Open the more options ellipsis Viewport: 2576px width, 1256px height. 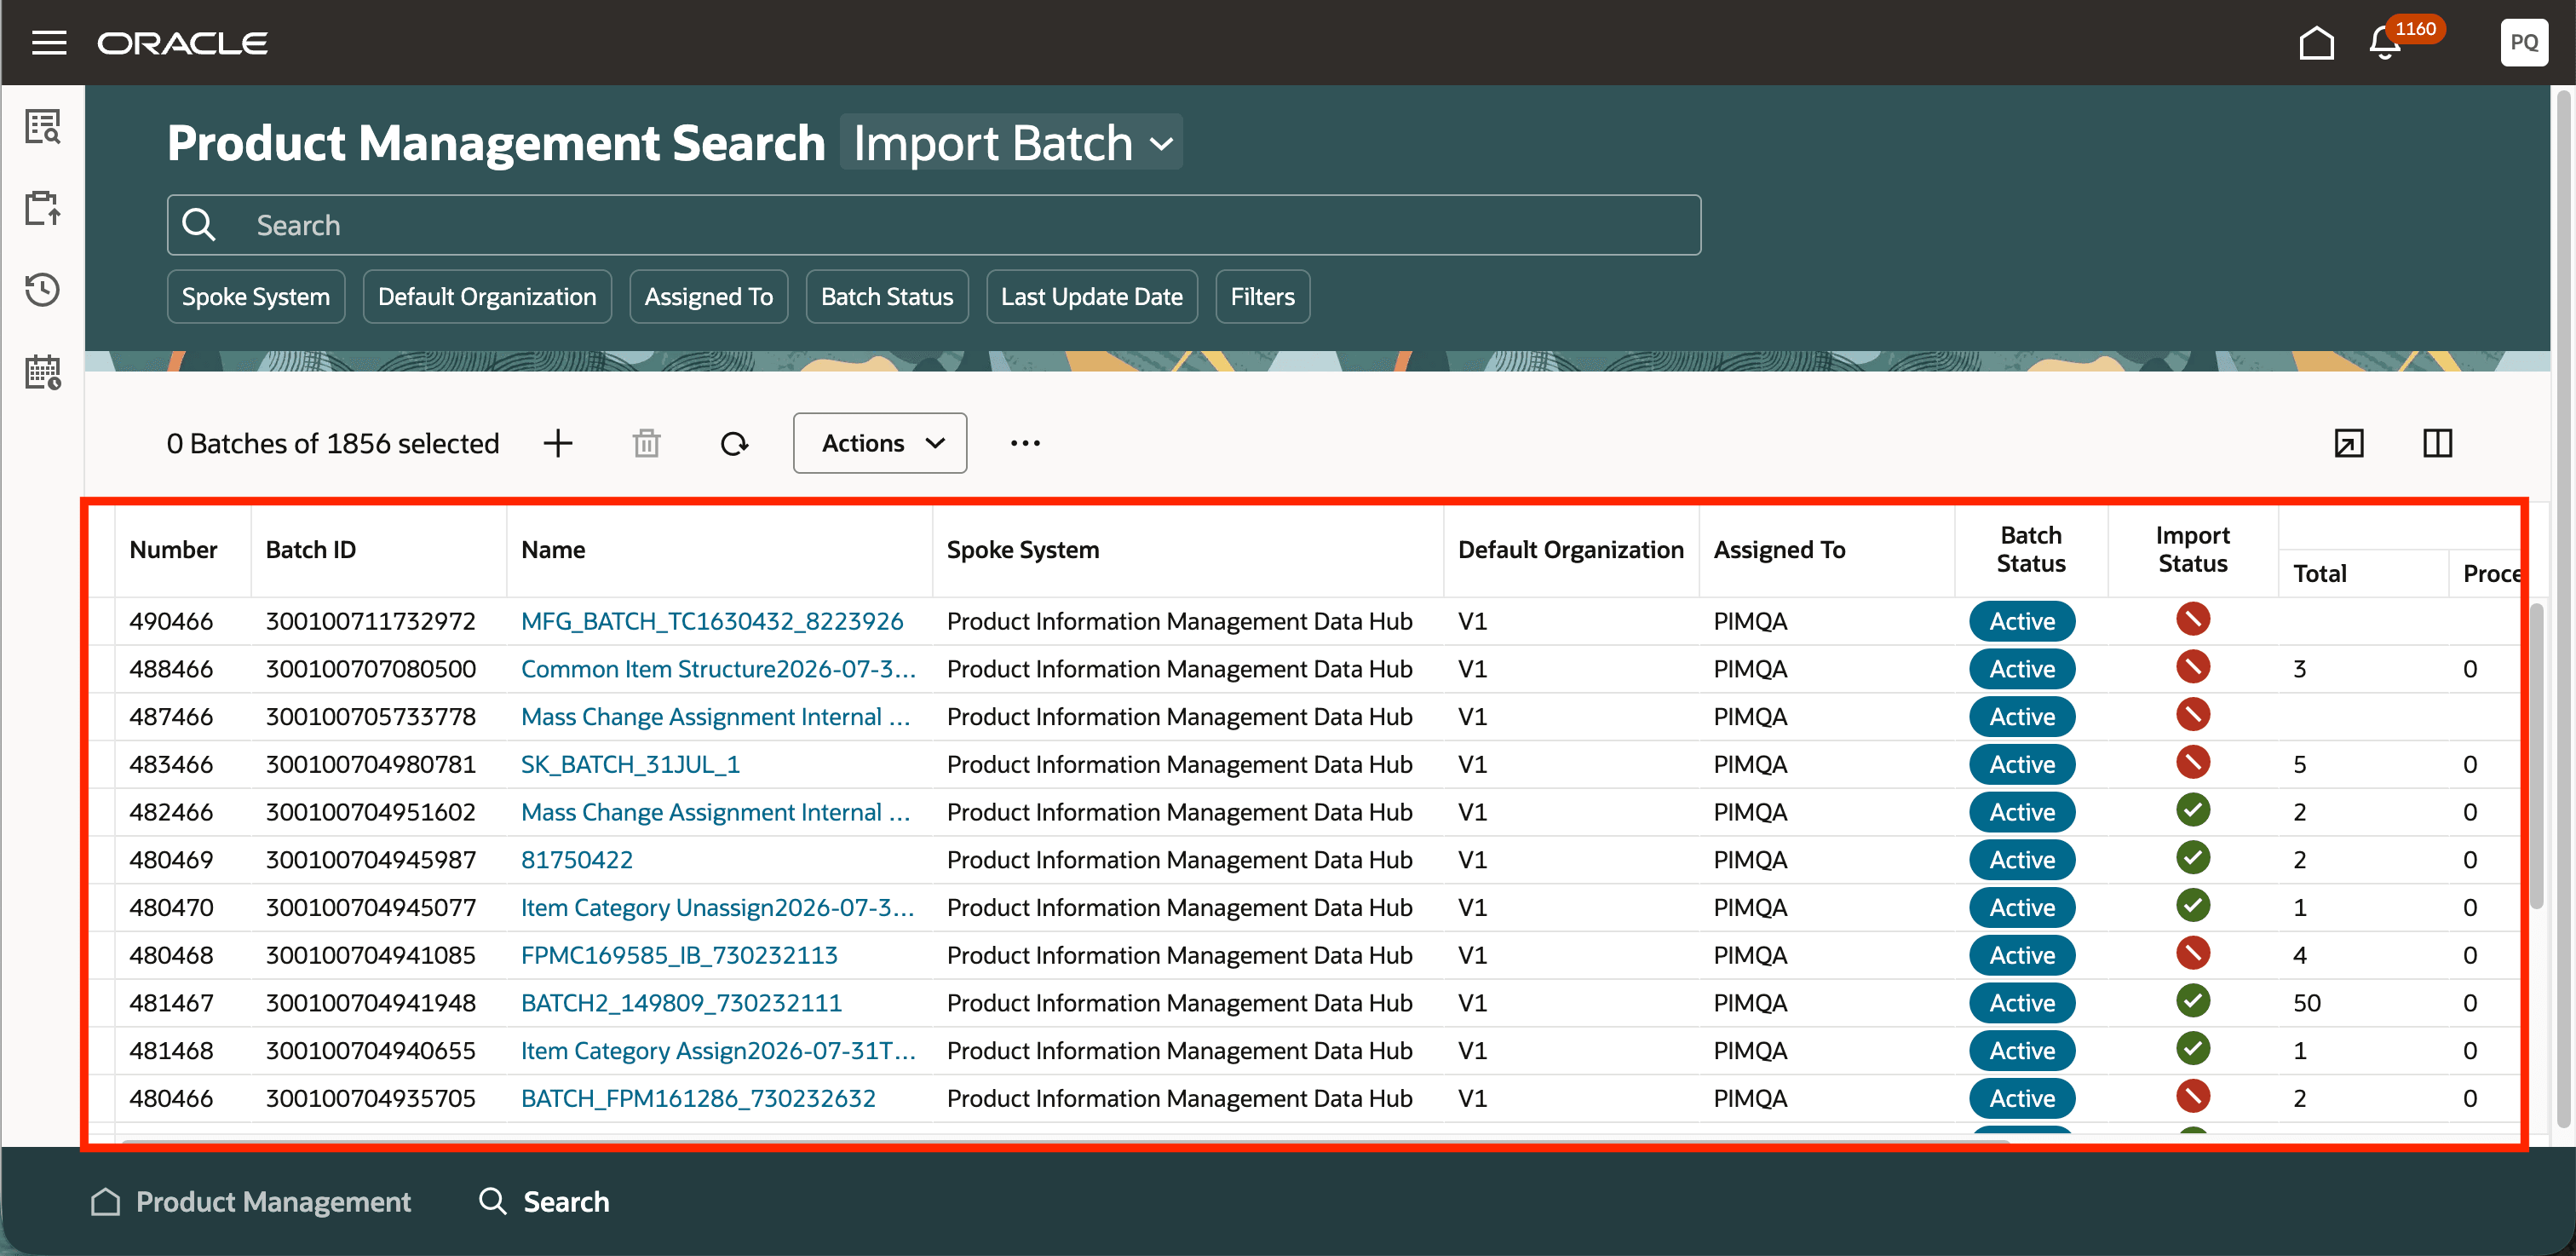(1025, 443)
